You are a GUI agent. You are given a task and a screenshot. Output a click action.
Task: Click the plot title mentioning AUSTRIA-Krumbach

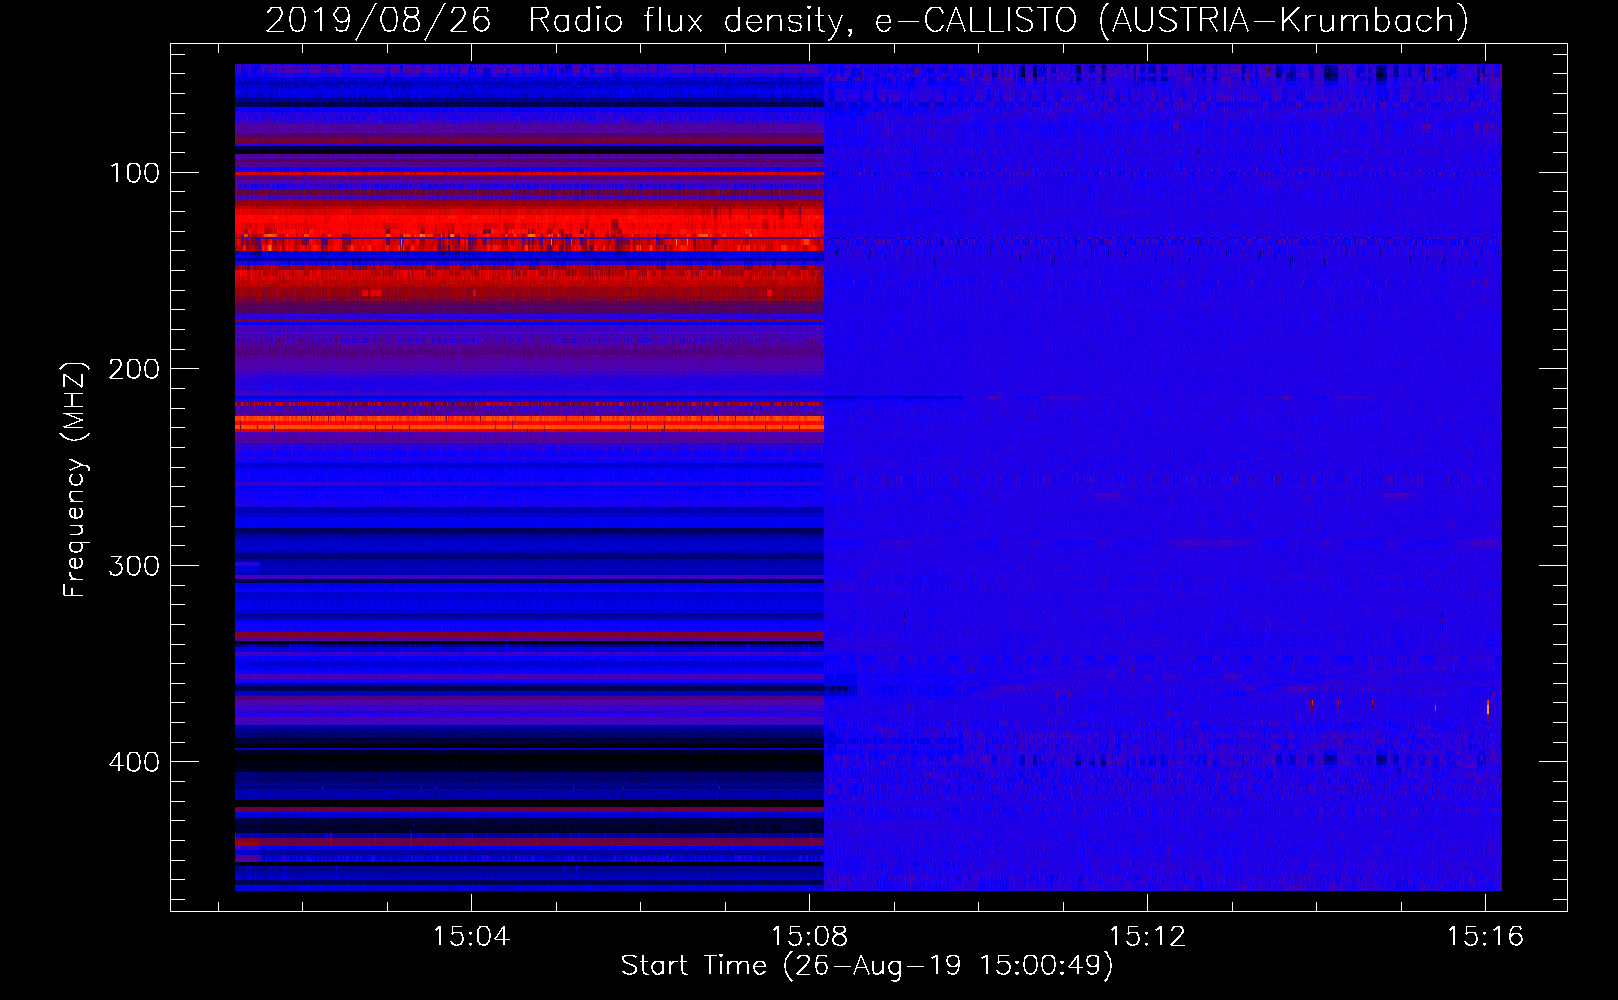pos(867,20)
